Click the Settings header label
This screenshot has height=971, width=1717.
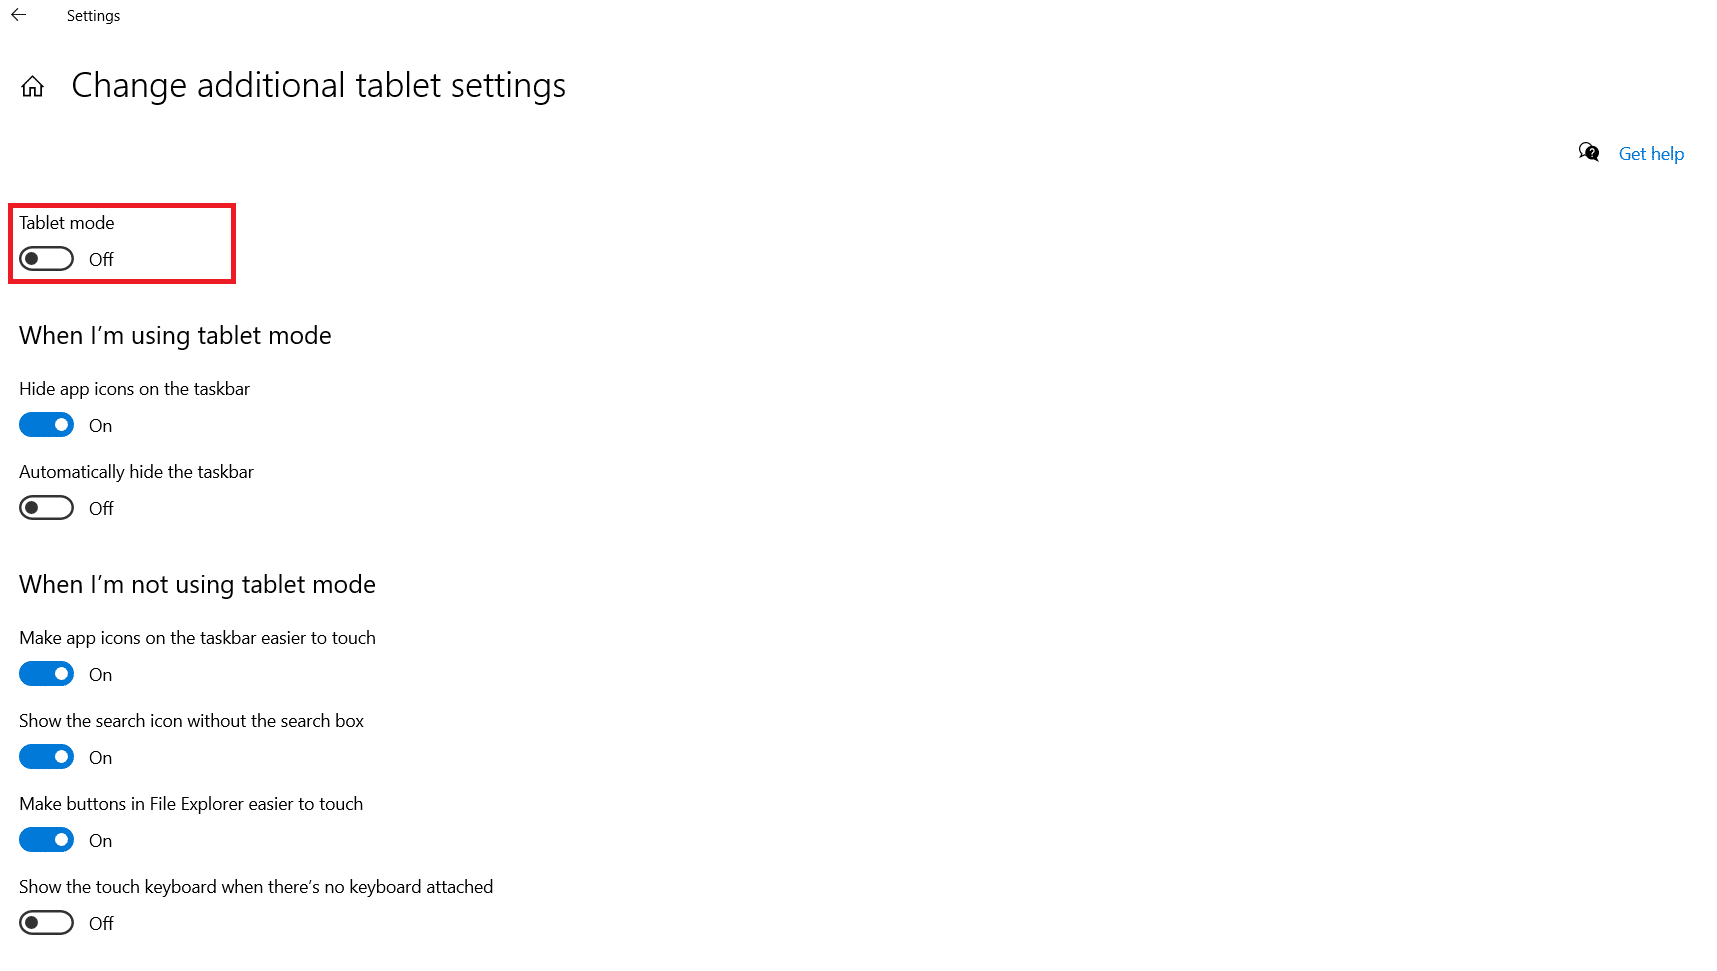tap(93, 15)
